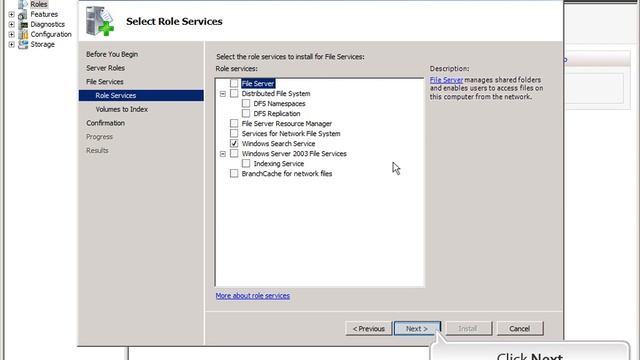Go to the Server Roles step
The height and width of the screenshot is (360, 640).
coord(105,68)
